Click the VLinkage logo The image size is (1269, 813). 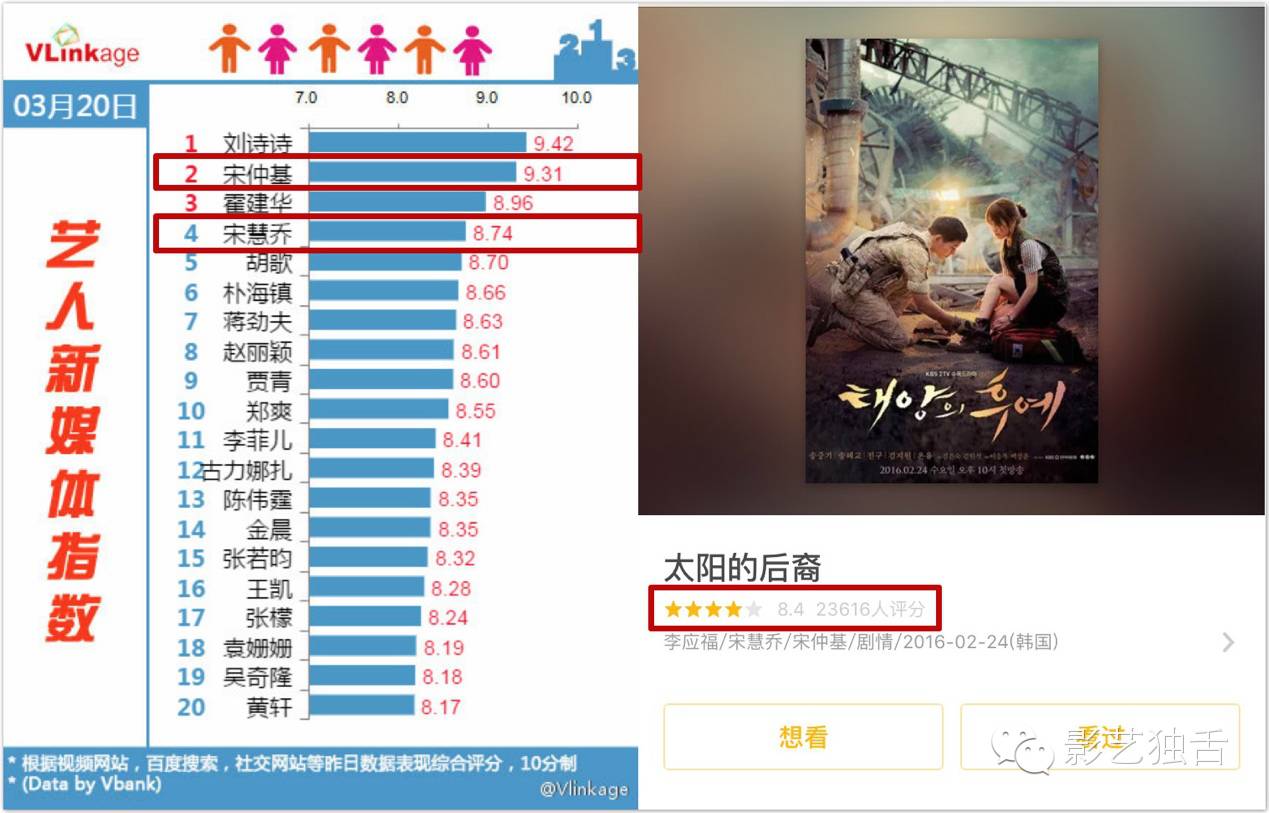point(81,46)
